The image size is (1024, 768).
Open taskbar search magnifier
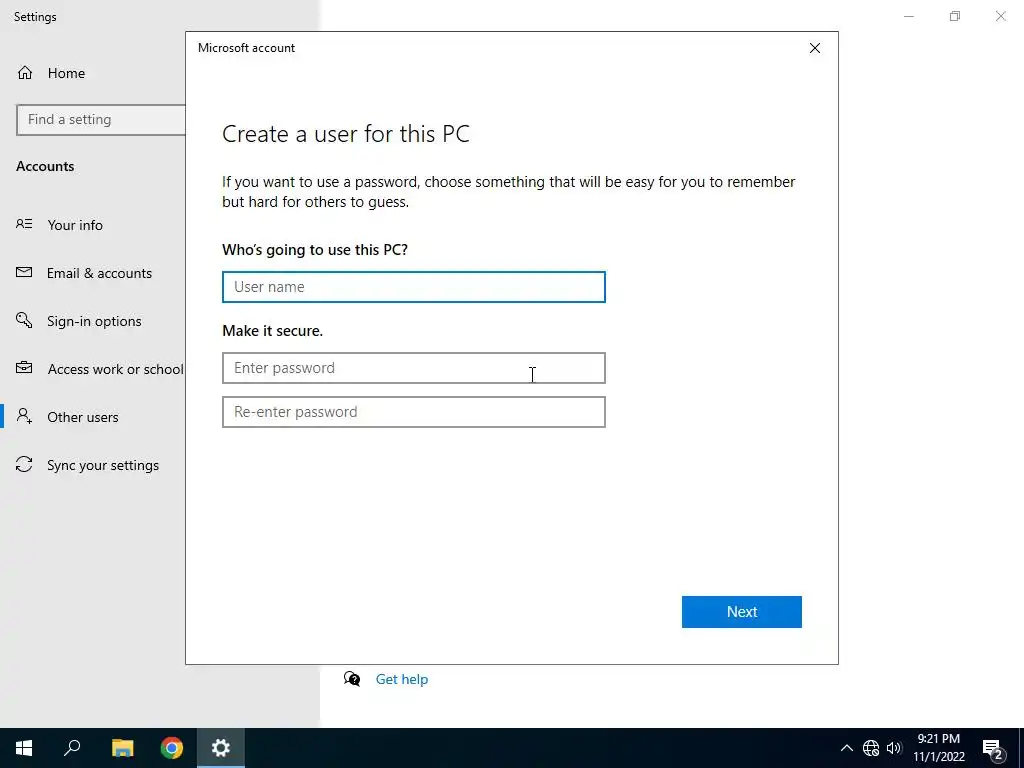(72, 748)
